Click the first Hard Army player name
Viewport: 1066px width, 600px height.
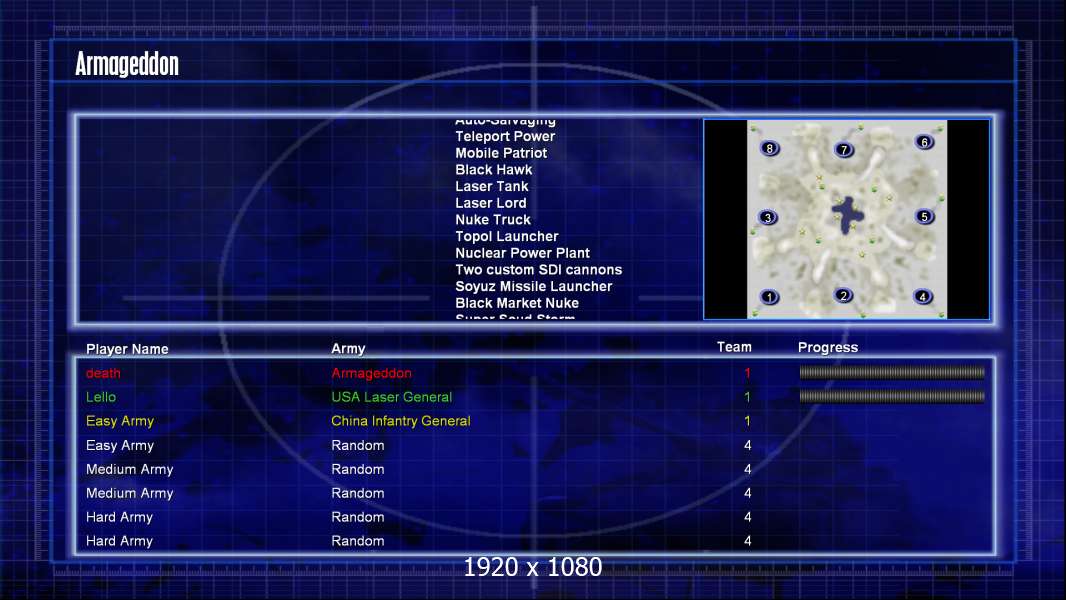[119, 517]
